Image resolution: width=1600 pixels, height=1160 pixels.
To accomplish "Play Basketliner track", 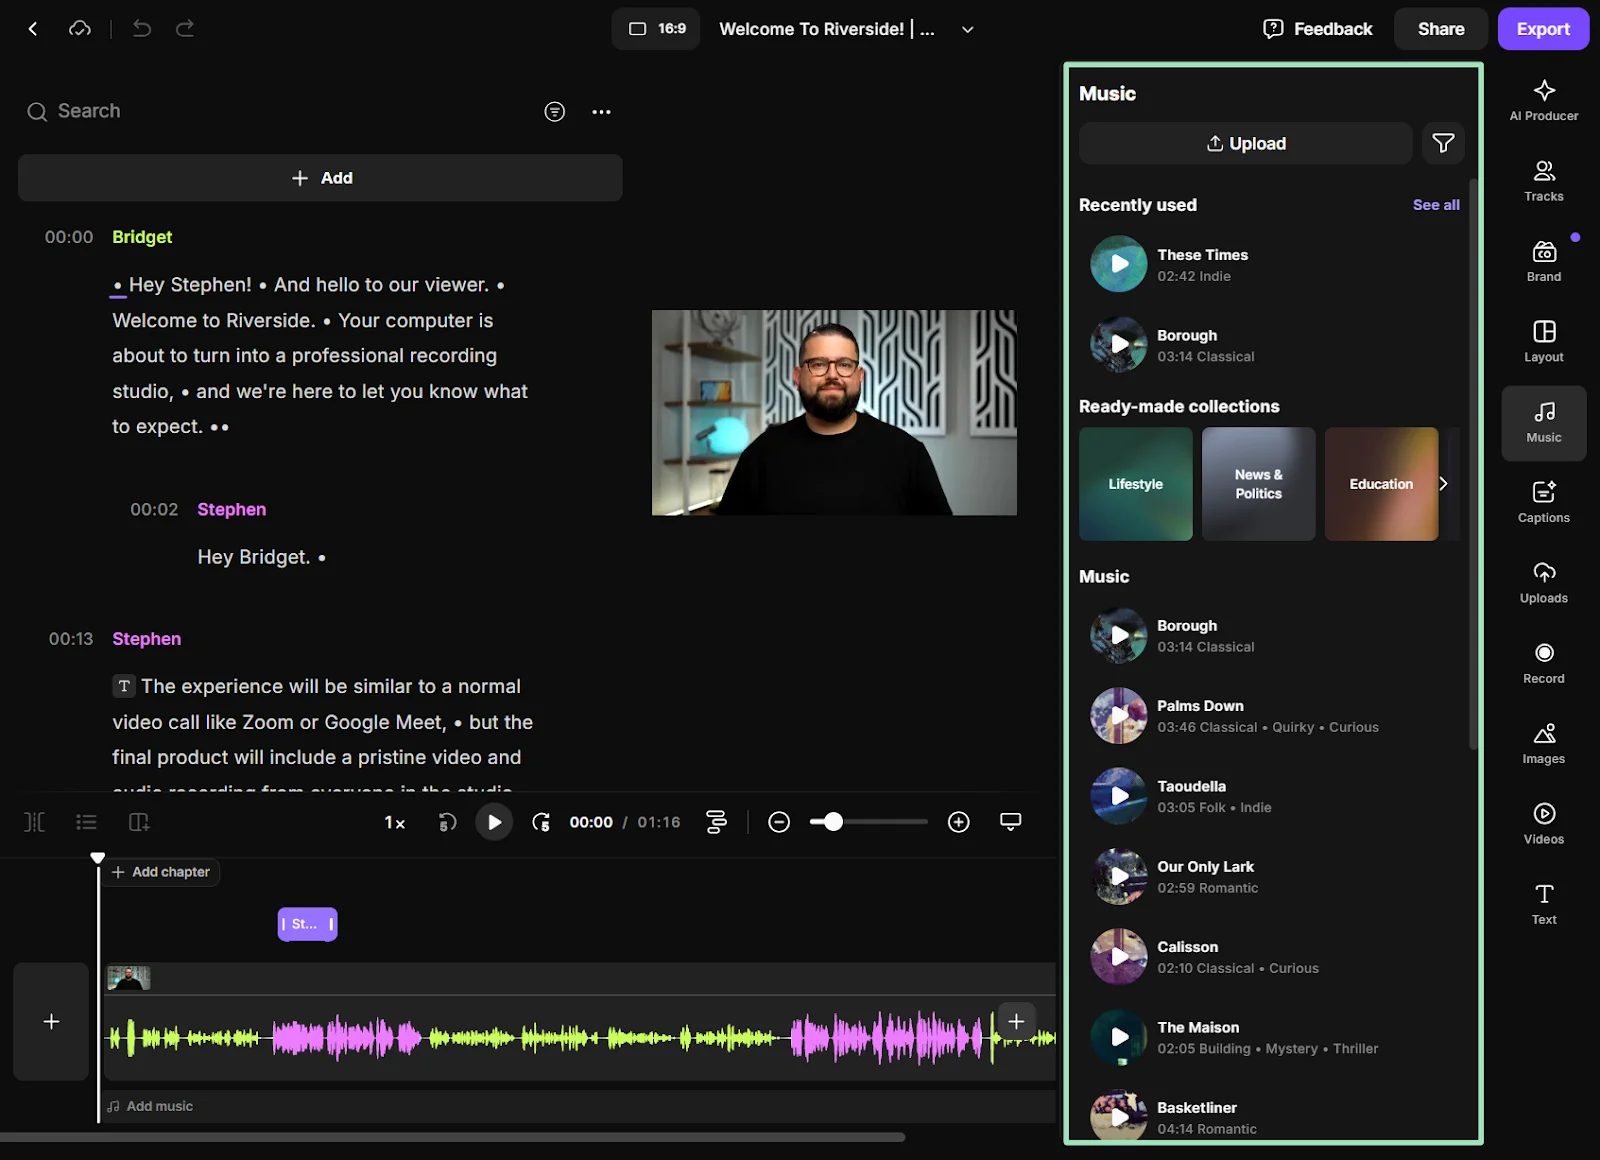I will coord(1119,1117).
